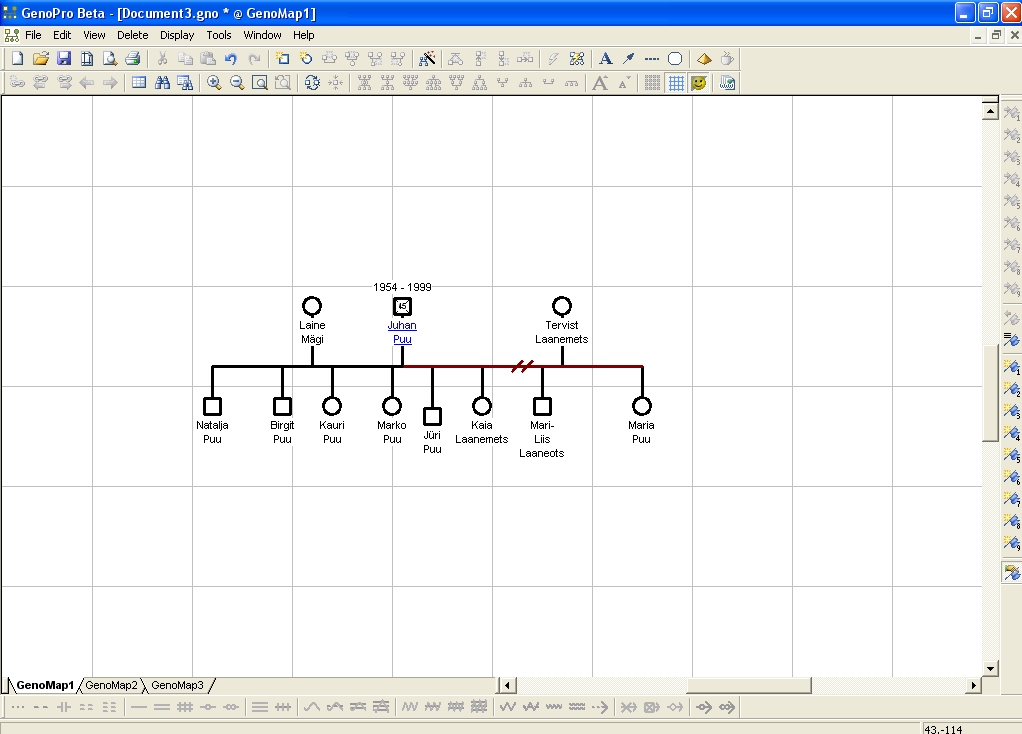Click the binoculars Find icon
1022x734 pixels.
coord(162,83)
